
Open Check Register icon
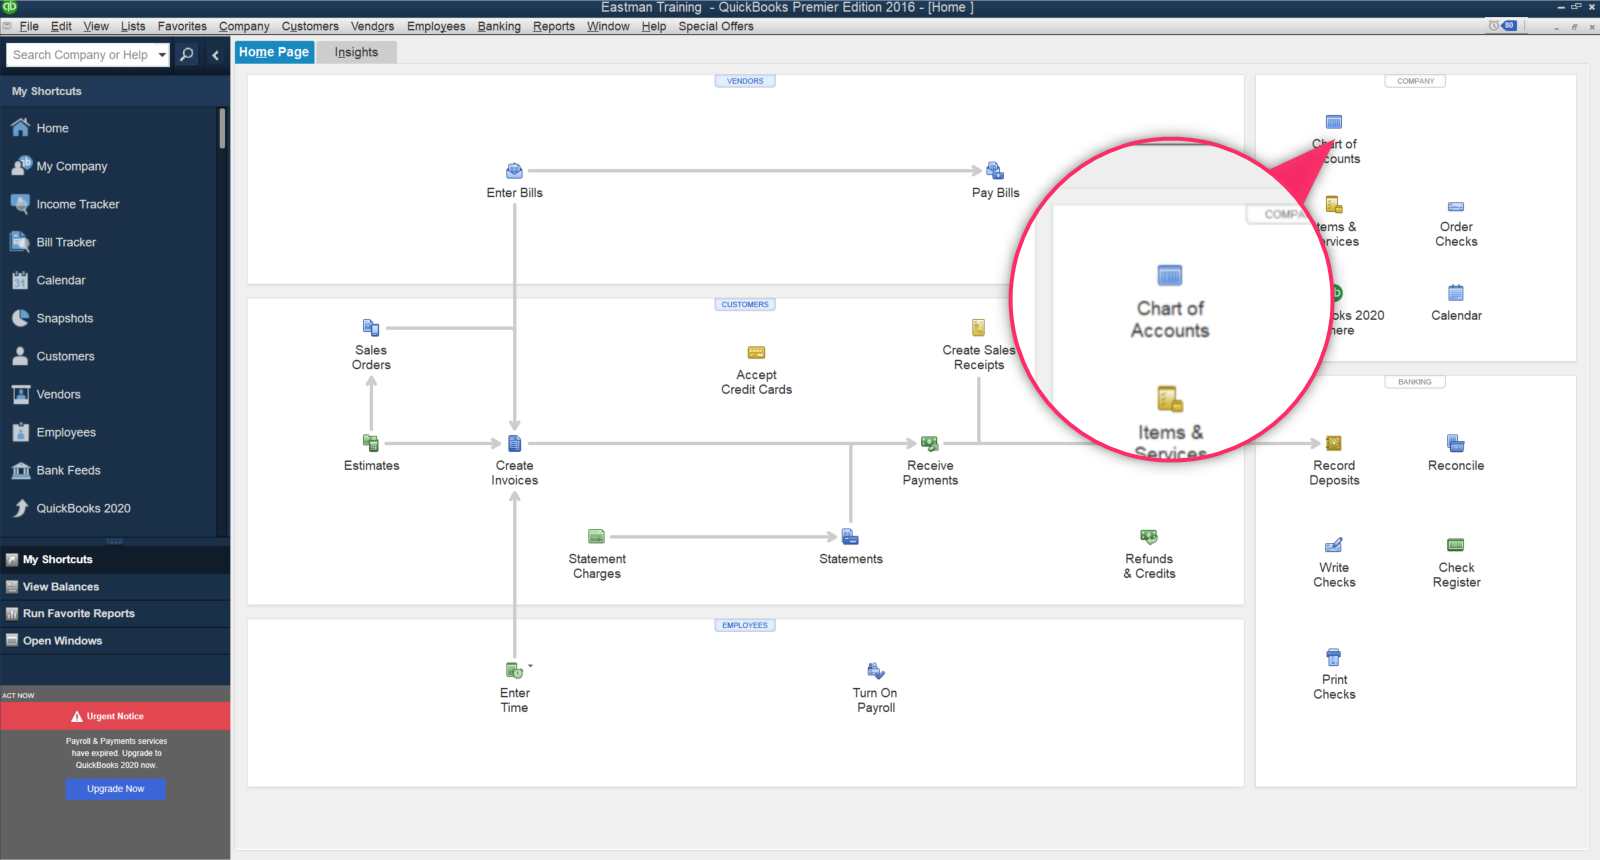[x=1456, y=545]
